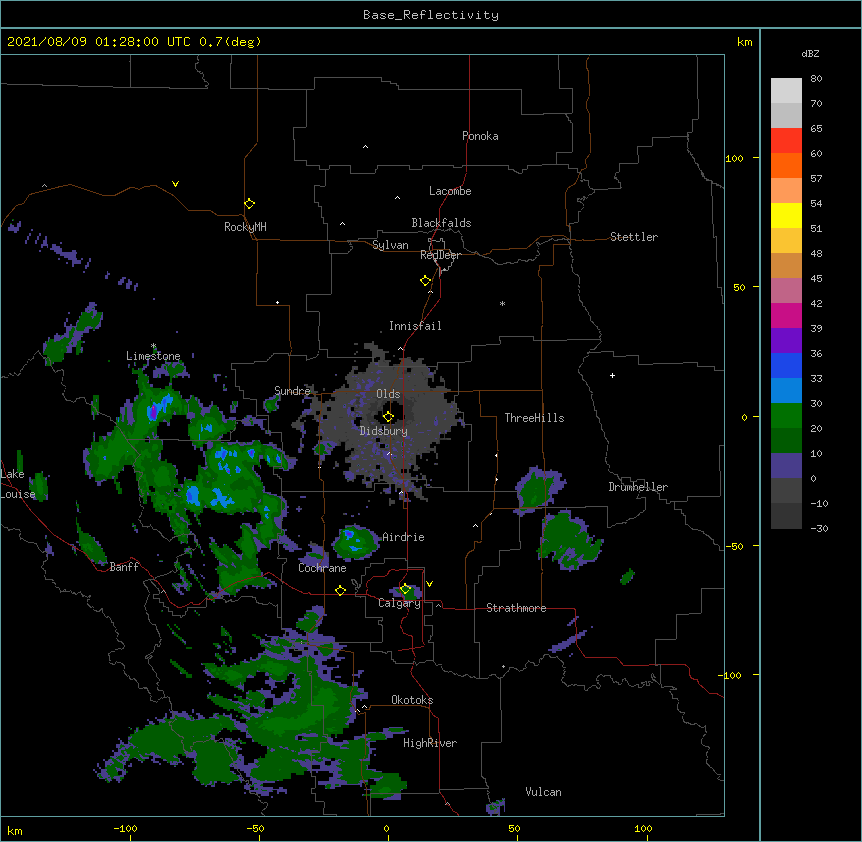Click the yellow diamond marker near RockyMH
Viewport: 862px width, 842px height.
(249, 204)
